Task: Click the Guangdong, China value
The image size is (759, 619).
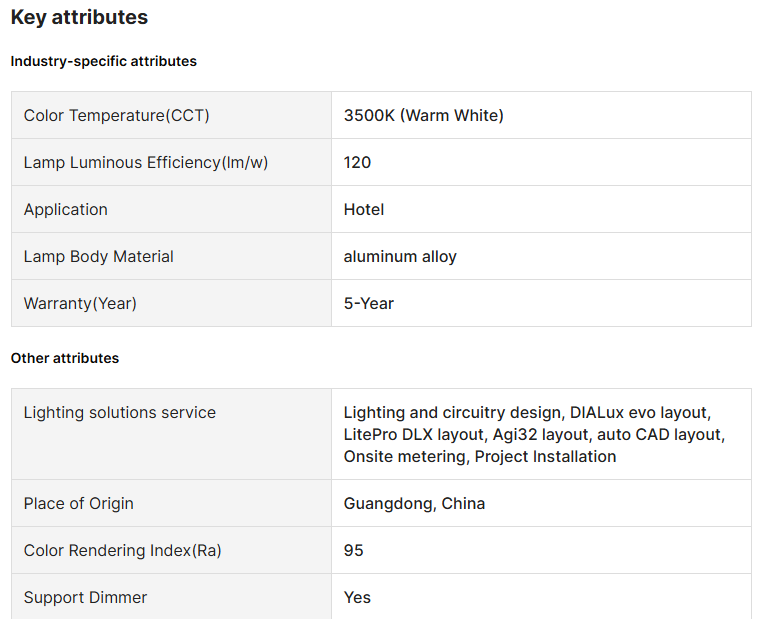Action: [x=414, y=504]
